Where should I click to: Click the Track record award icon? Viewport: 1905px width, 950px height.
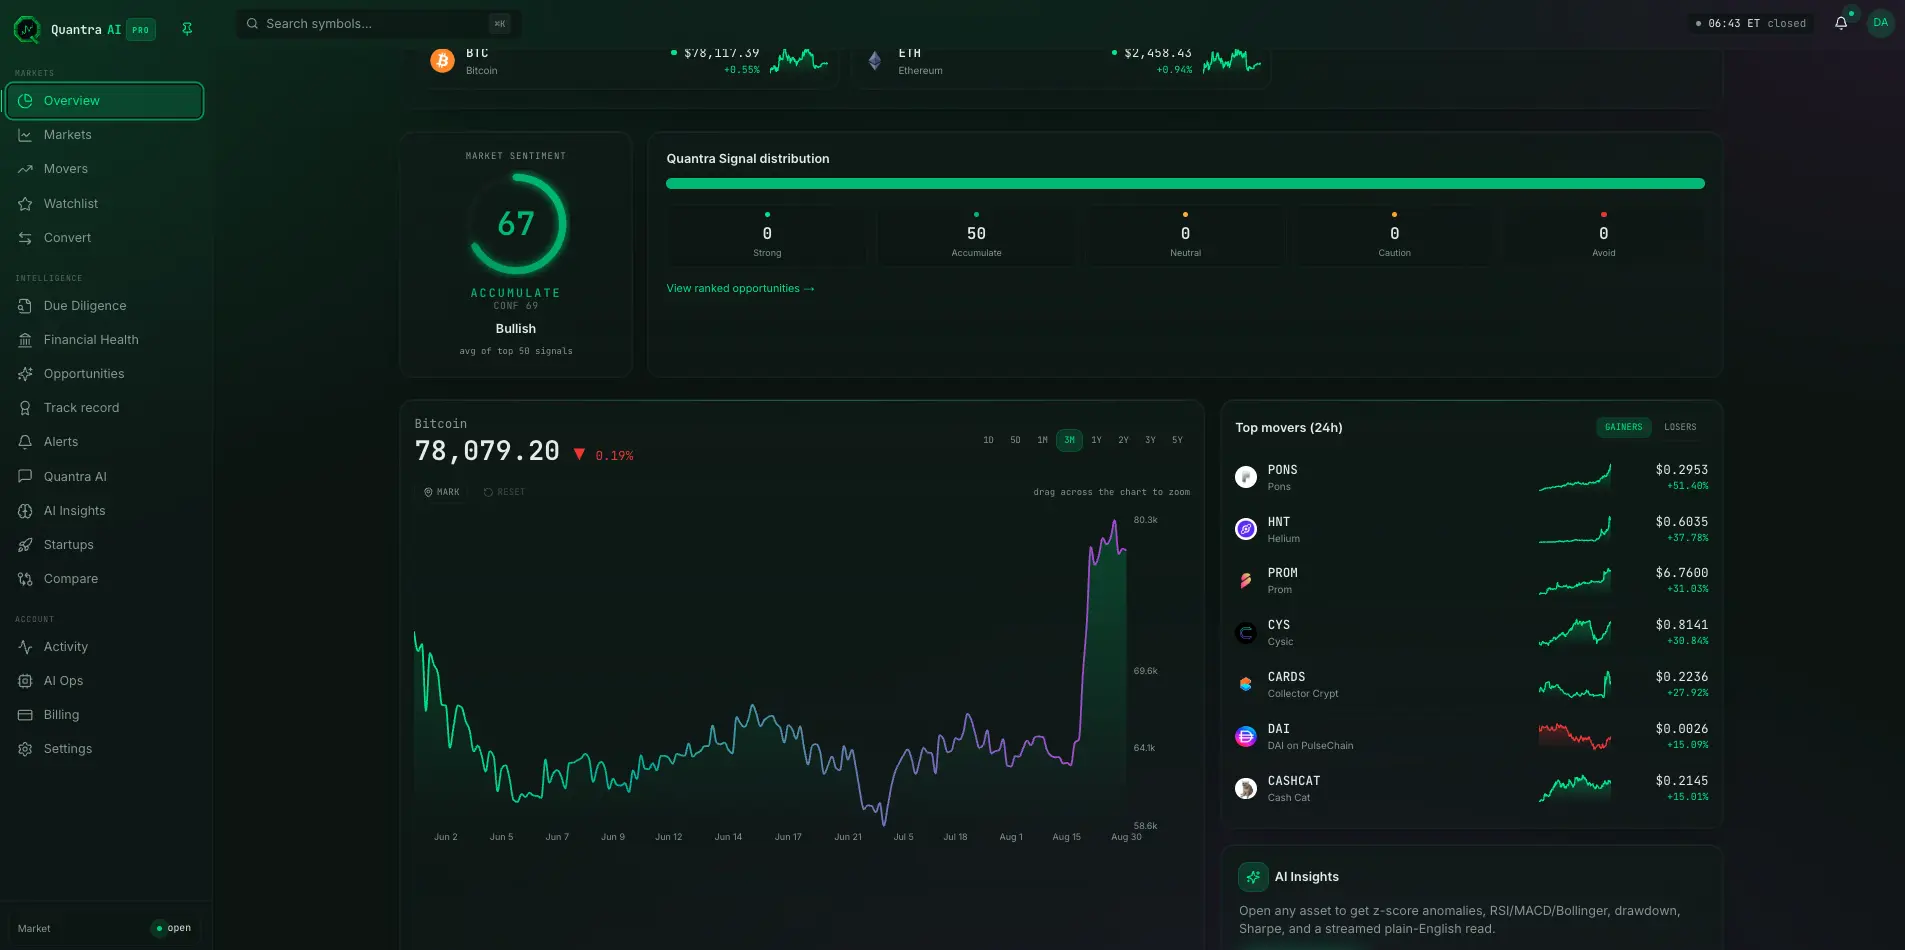click(x=25, y=408)
